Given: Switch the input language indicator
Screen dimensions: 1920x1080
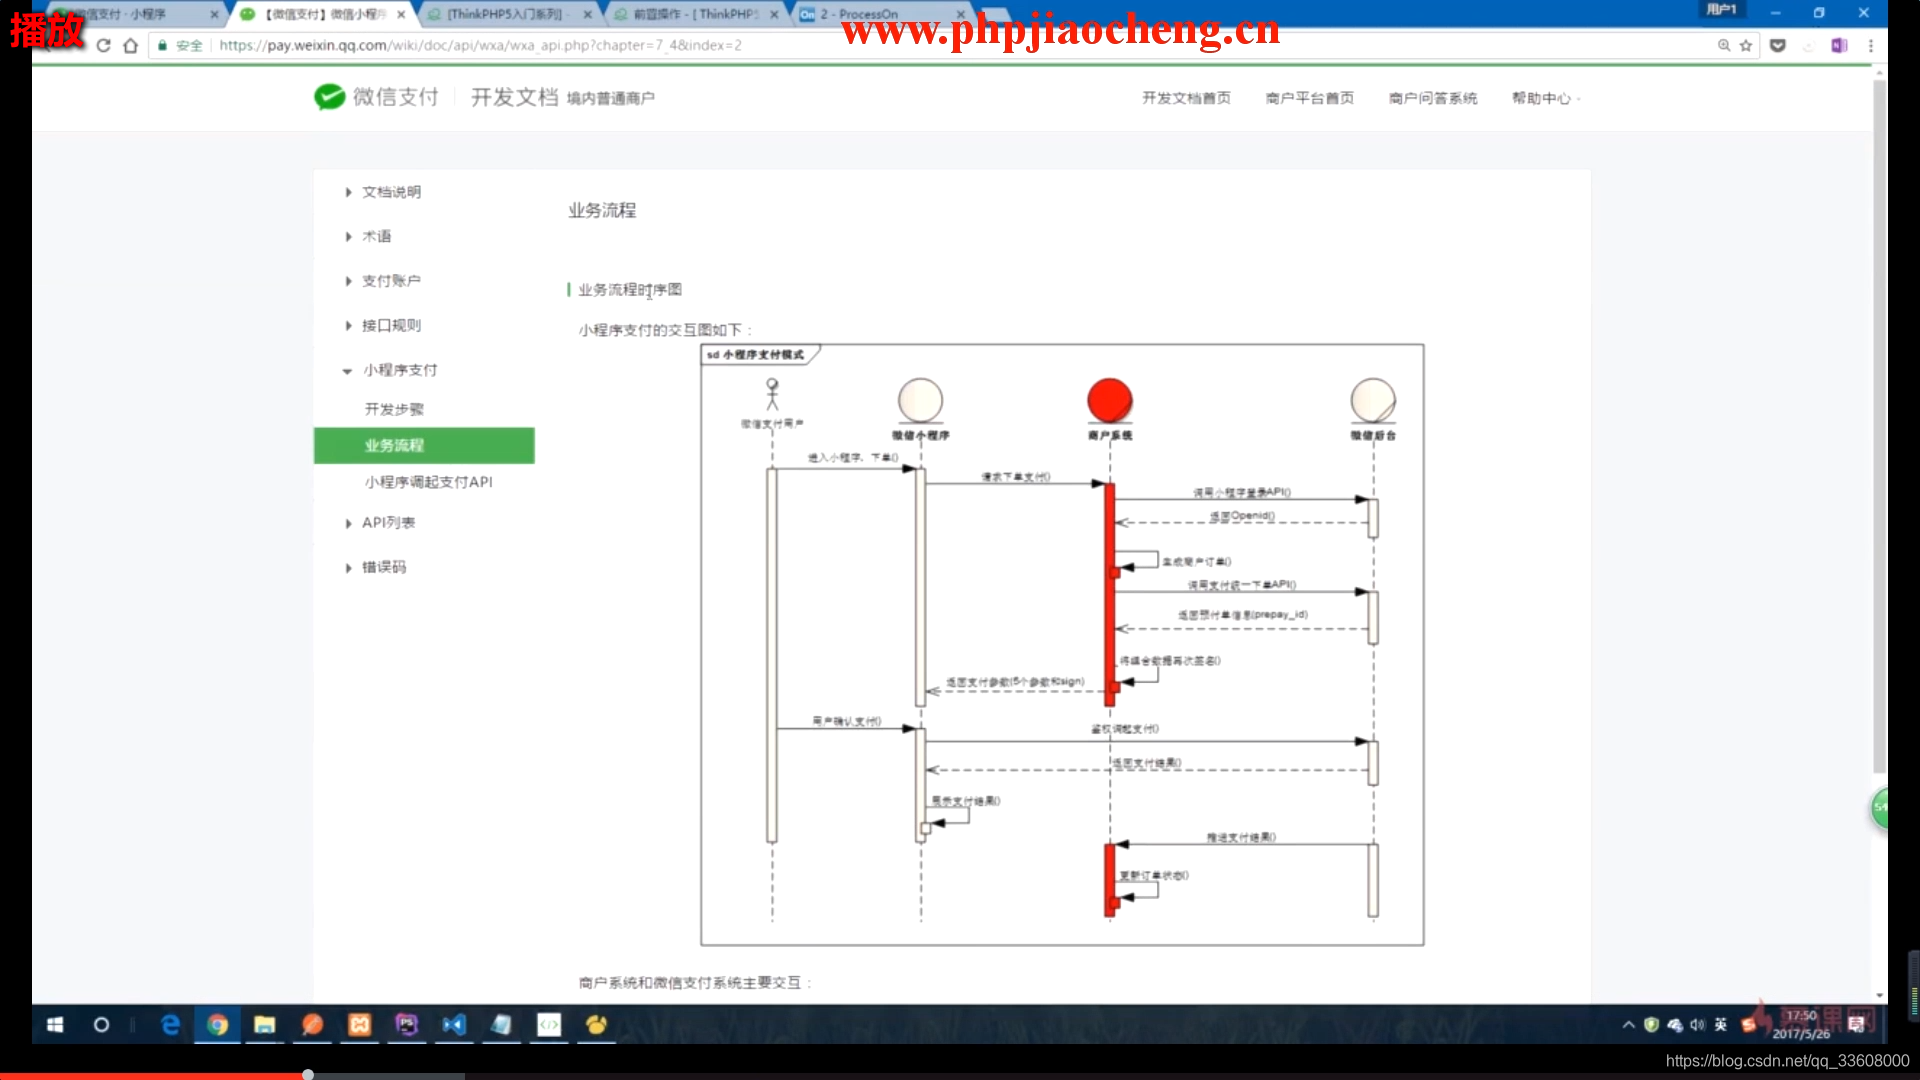Looking at the screenshot, I should 1720,1024.
